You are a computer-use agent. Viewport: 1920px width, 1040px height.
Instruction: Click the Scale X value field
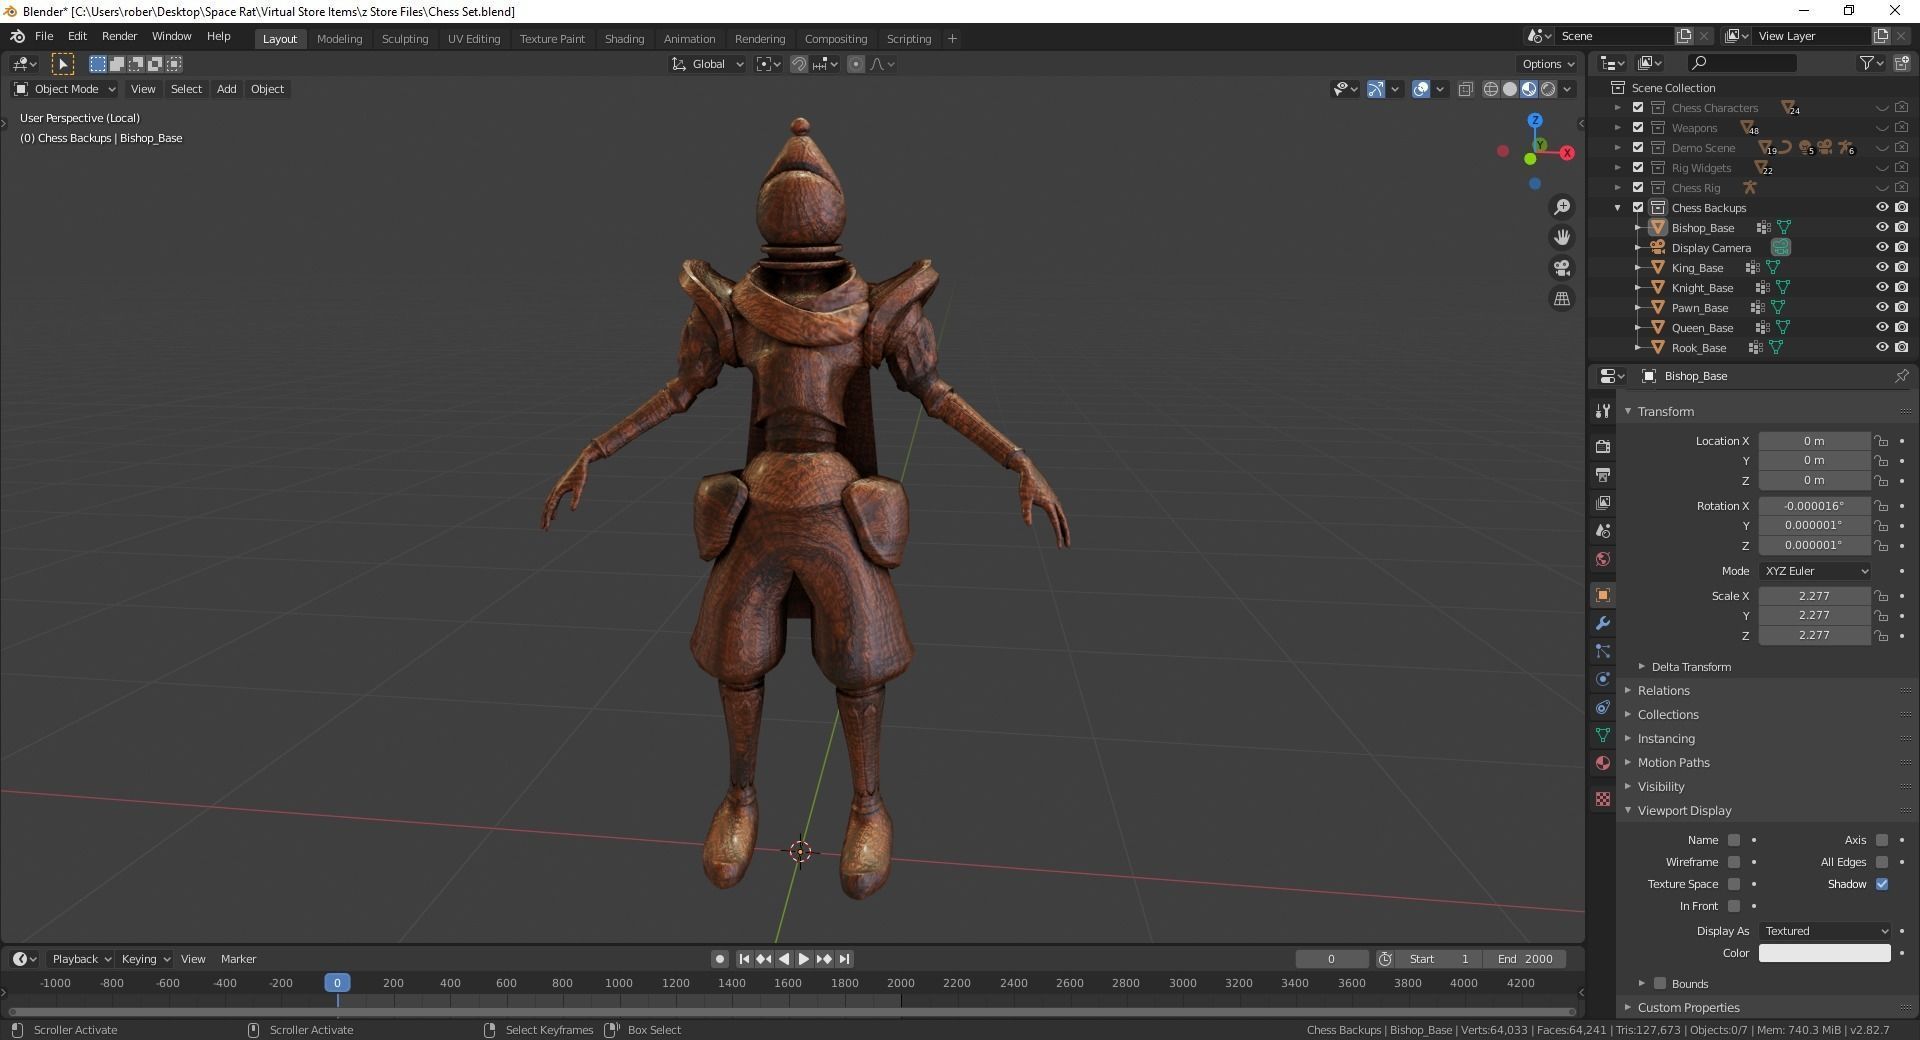point(1815,596)
